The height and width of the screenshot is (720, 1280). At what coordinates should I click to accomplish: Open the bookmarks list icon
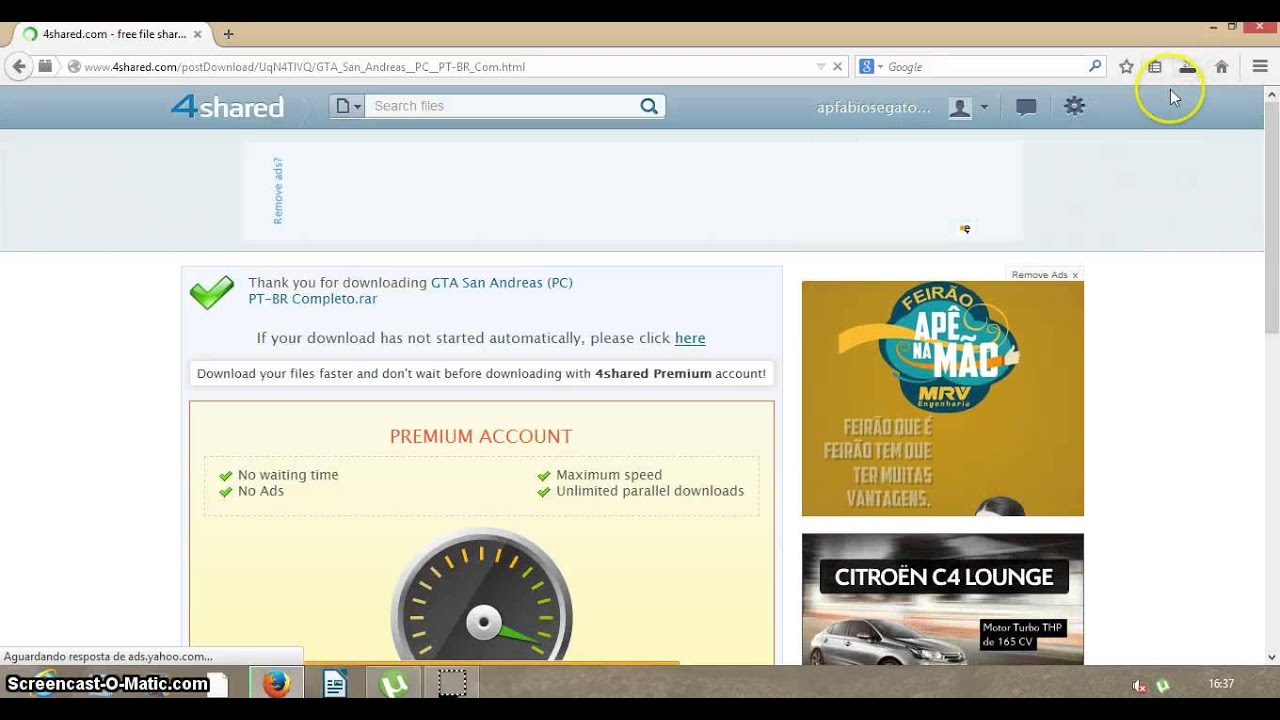[1155, 67]
